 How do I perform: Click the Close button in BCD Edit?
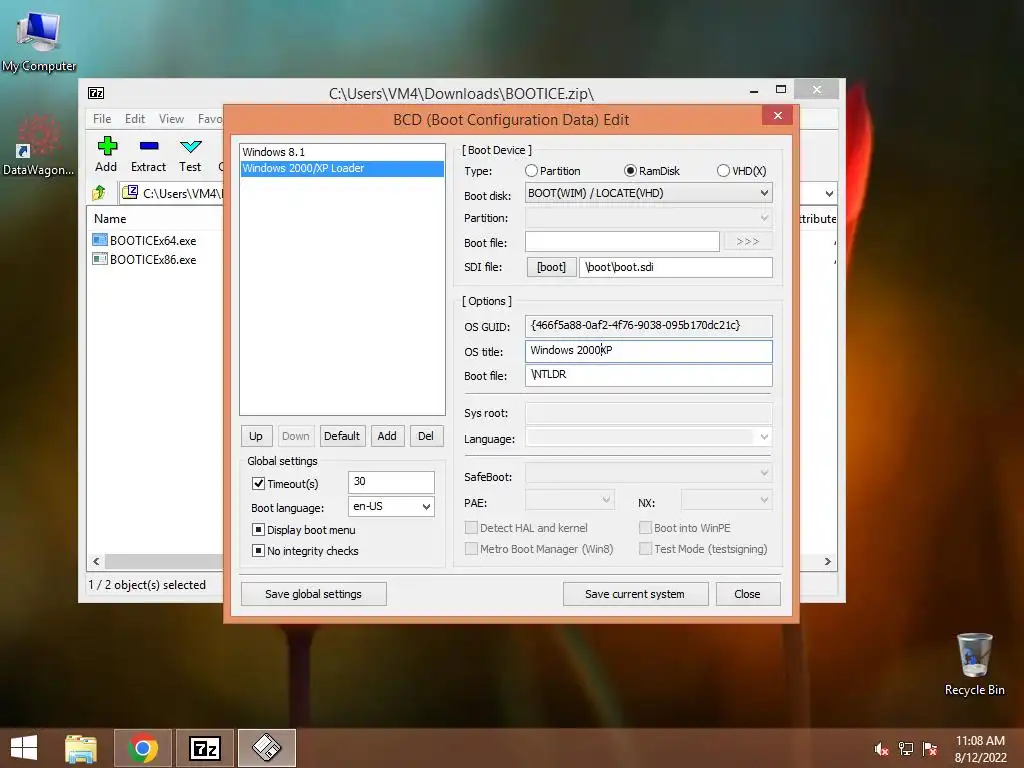pos(747,594)
